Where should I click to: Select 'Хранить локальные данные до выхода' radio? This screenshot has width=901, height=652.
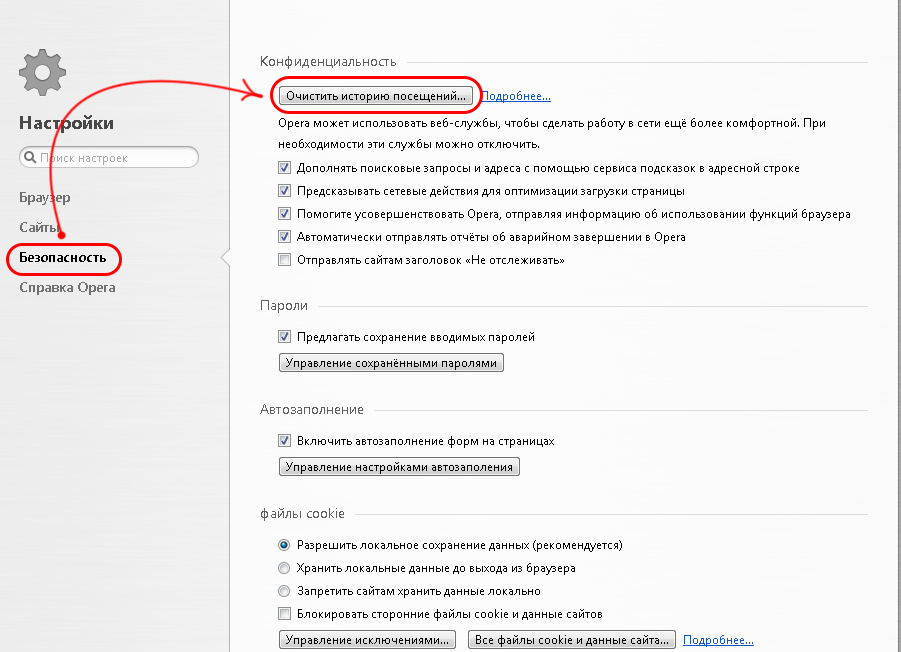(x=285, y=568)
